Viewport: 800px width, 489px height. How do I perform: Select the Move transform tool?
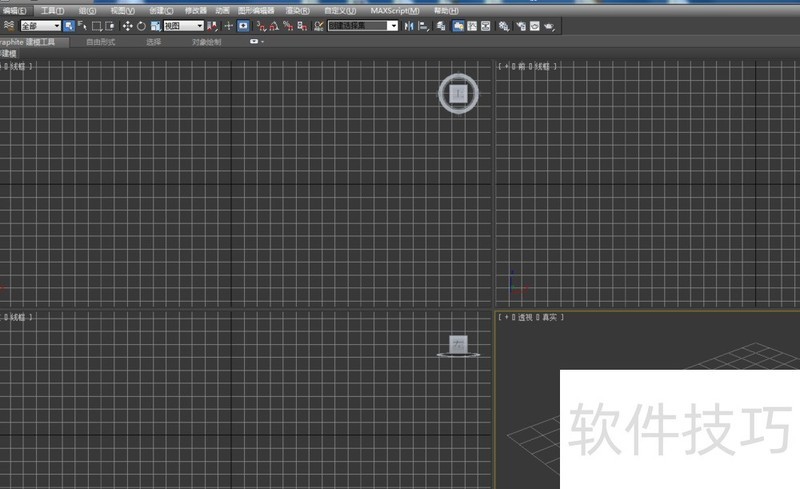click(127, 25)
